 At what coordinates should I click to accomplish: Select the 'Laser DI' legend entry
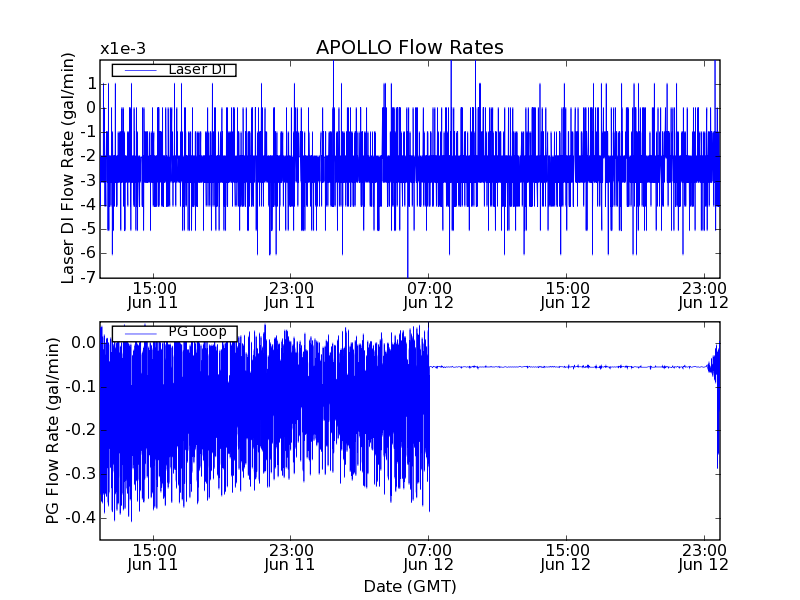[174, 69]
